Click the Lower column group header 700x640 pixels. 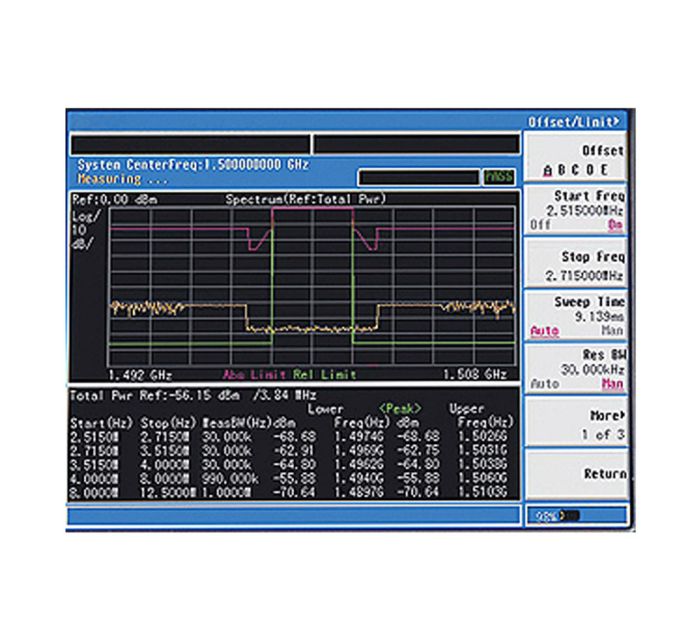pos(325,409)
